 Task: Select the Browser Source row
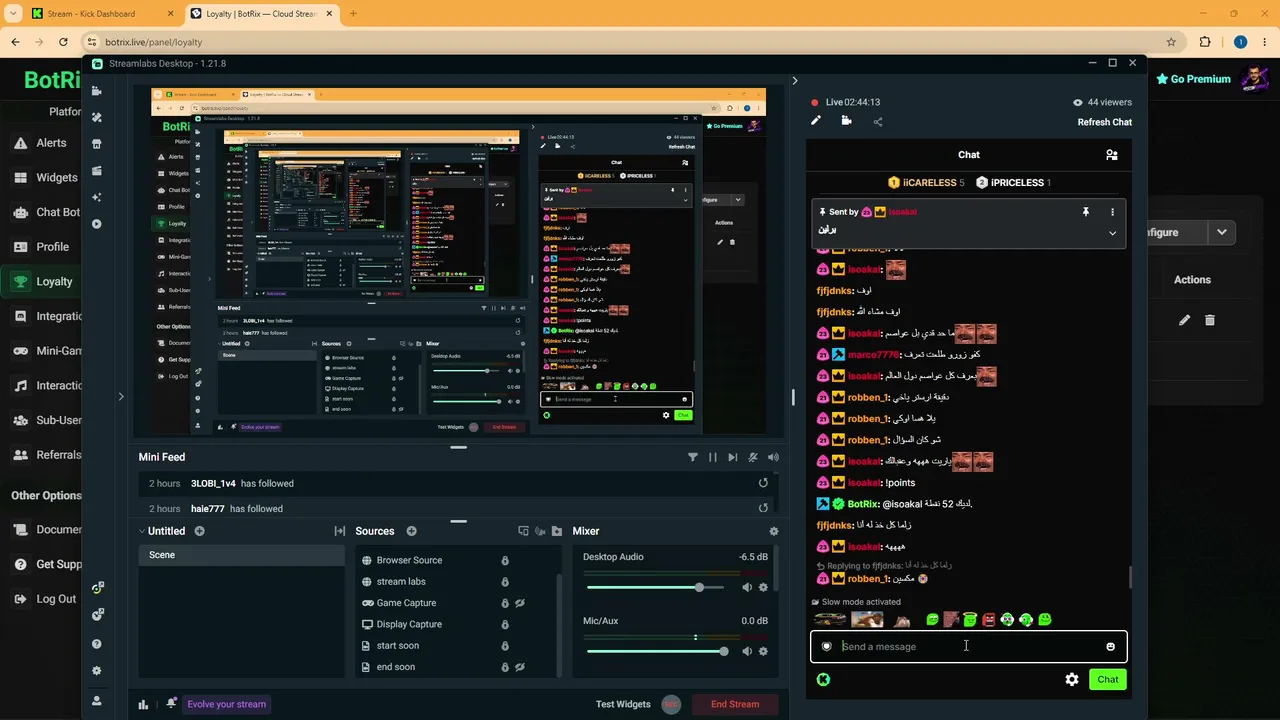456,560
